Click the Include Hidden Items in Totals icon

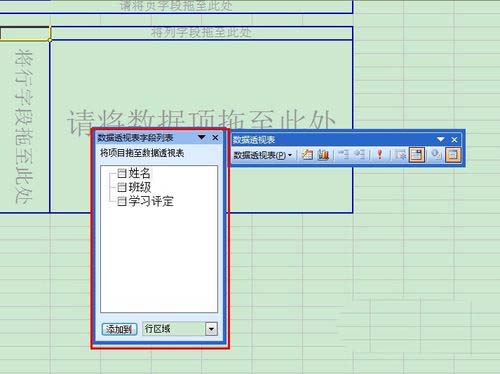(400, 155)
